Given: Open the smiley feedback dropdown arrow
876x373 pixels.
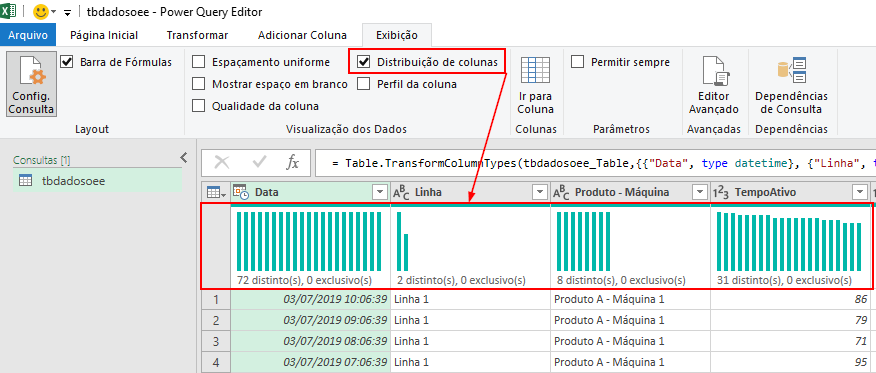Looking at the screenshot, I should point(54,12).
